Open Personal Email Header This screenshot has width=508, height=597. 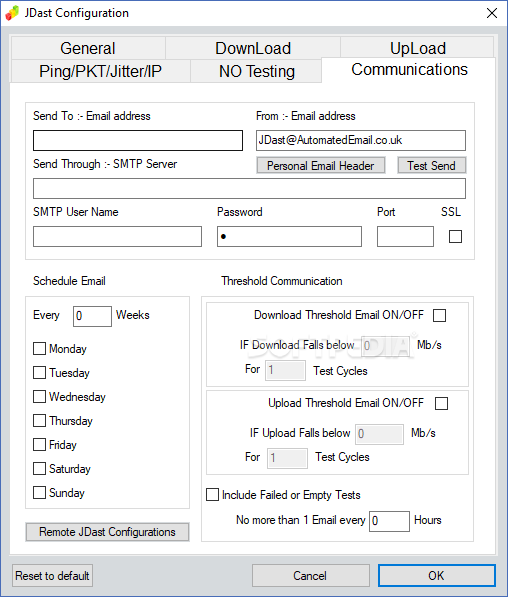pyautogui.click(x=321, y=166)
